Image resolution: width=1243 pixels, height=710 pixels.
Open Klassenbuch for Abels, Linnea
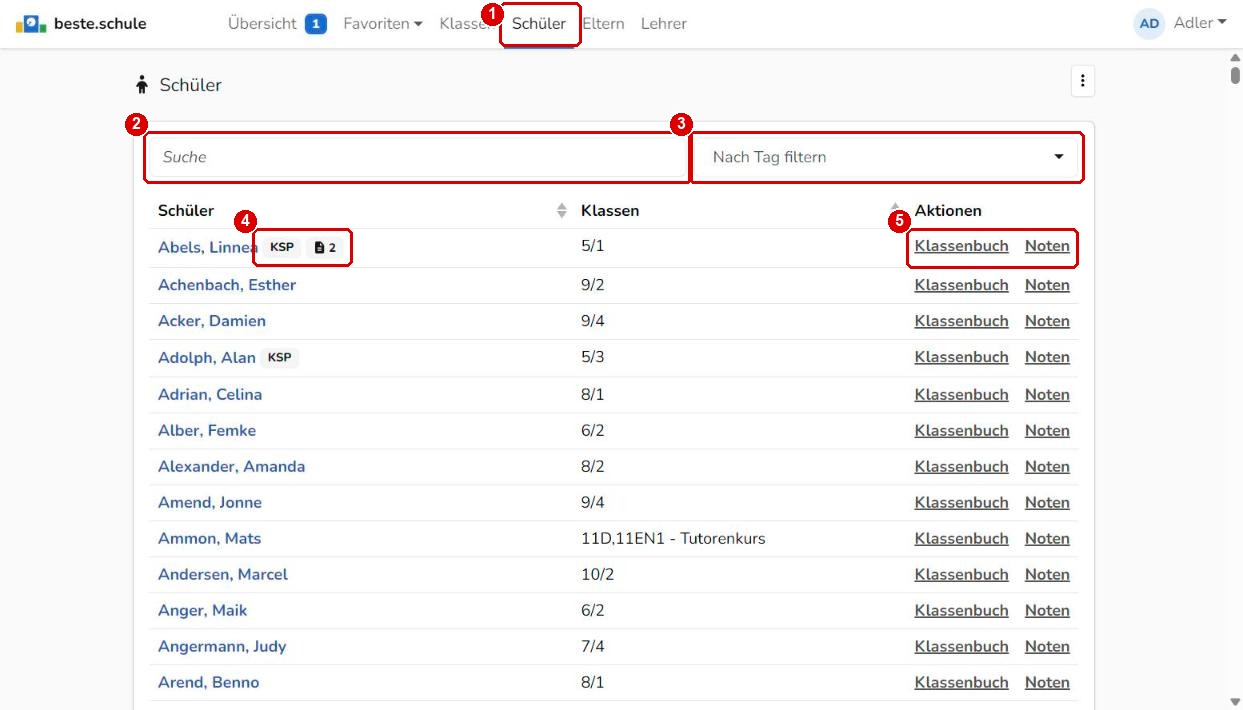coord(961,246)
